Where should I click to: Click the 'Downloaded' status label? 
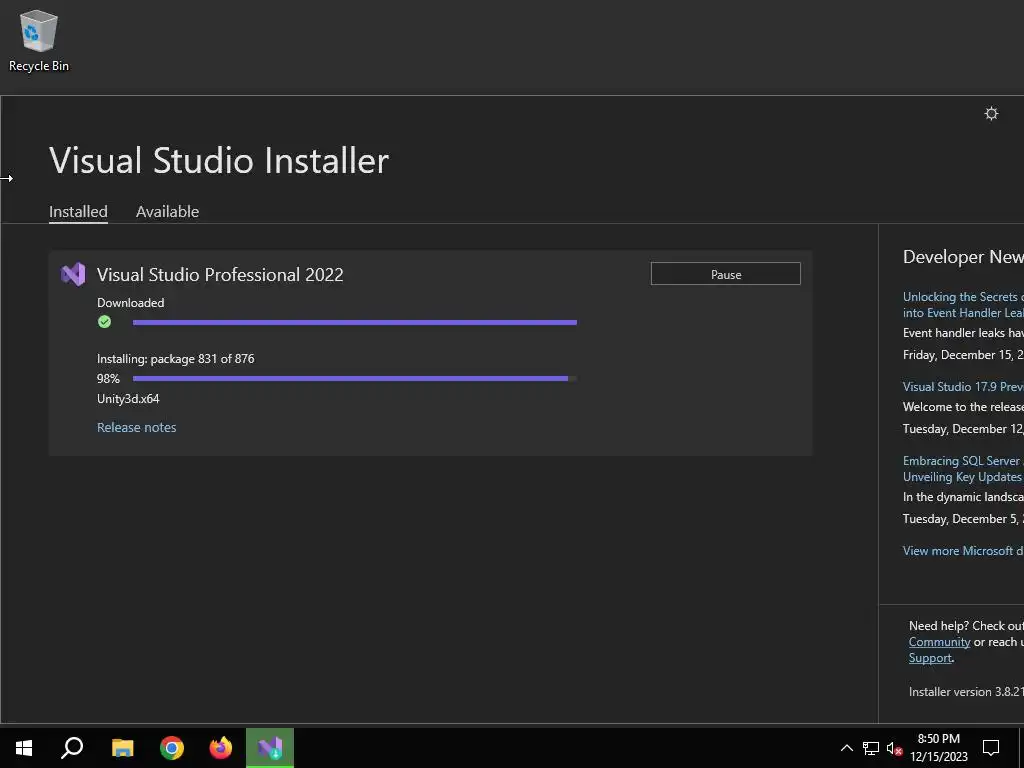tap(131, 302)
